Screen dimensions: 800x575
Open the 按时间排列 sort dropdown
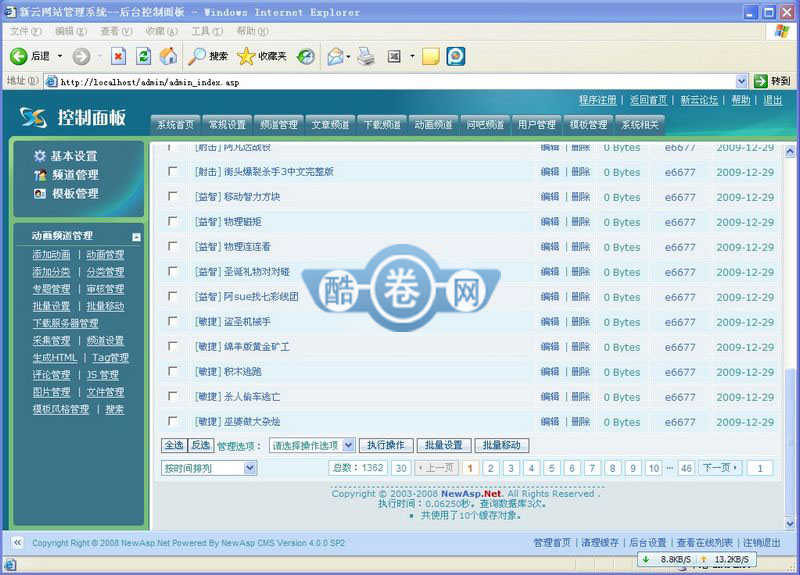[x=209, y=468]
